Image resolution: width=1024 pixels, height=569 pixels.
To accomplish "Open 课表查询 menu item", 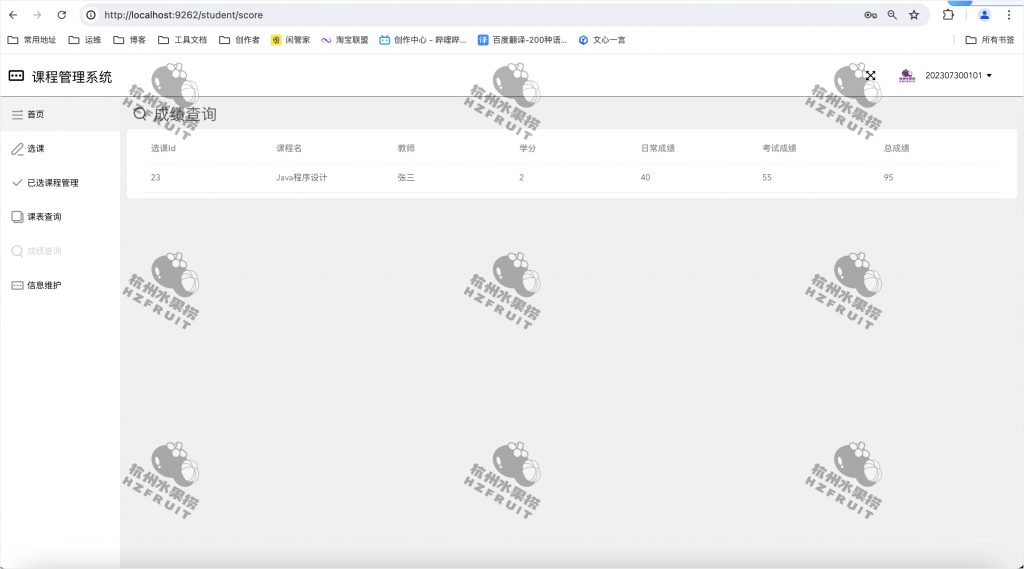I will click(x=60, y=217).
